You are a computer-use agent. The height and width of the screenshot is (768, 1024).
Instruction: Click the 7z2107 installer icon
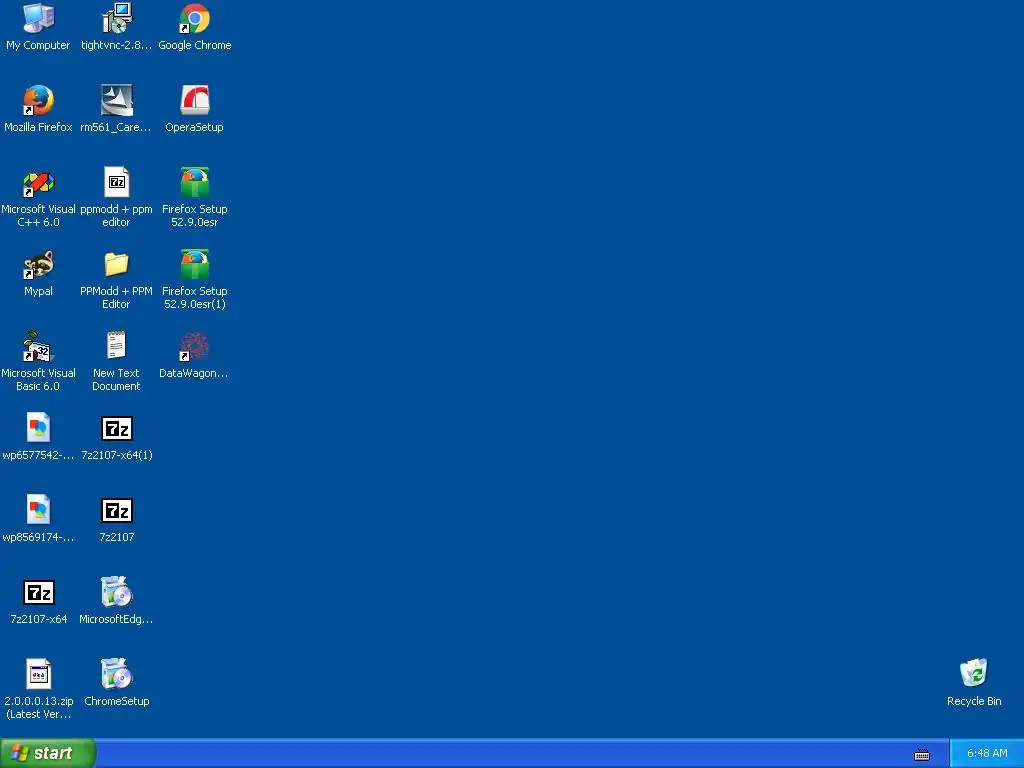coord(117,510)
